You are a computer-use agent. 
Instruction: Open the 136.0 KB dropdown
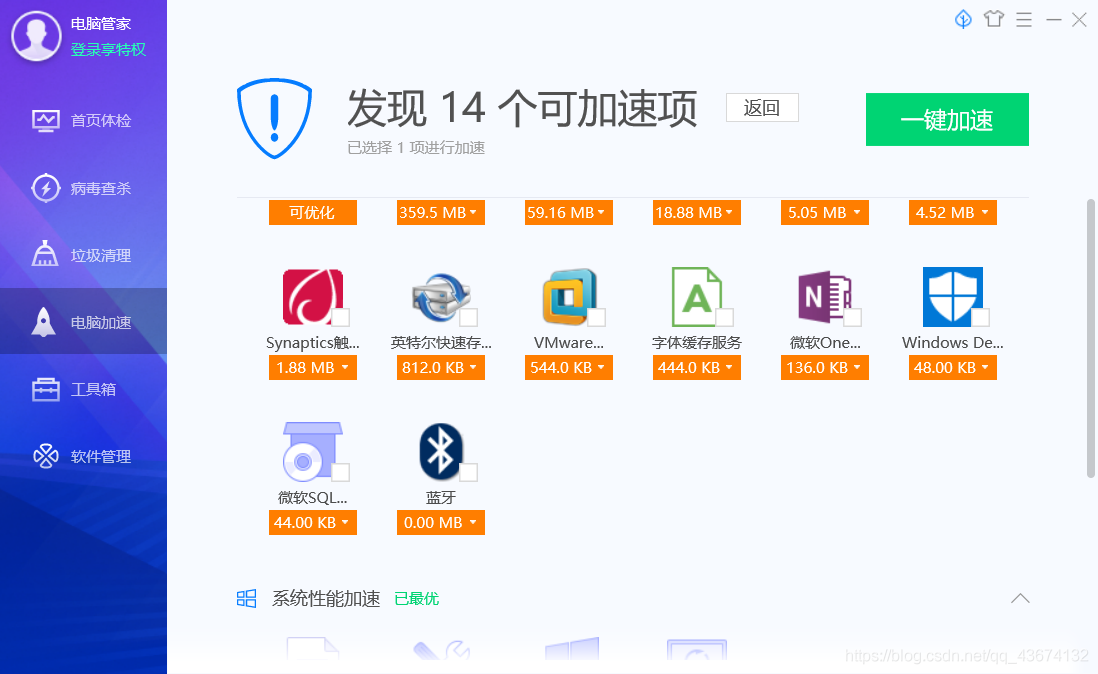point(824,367)
